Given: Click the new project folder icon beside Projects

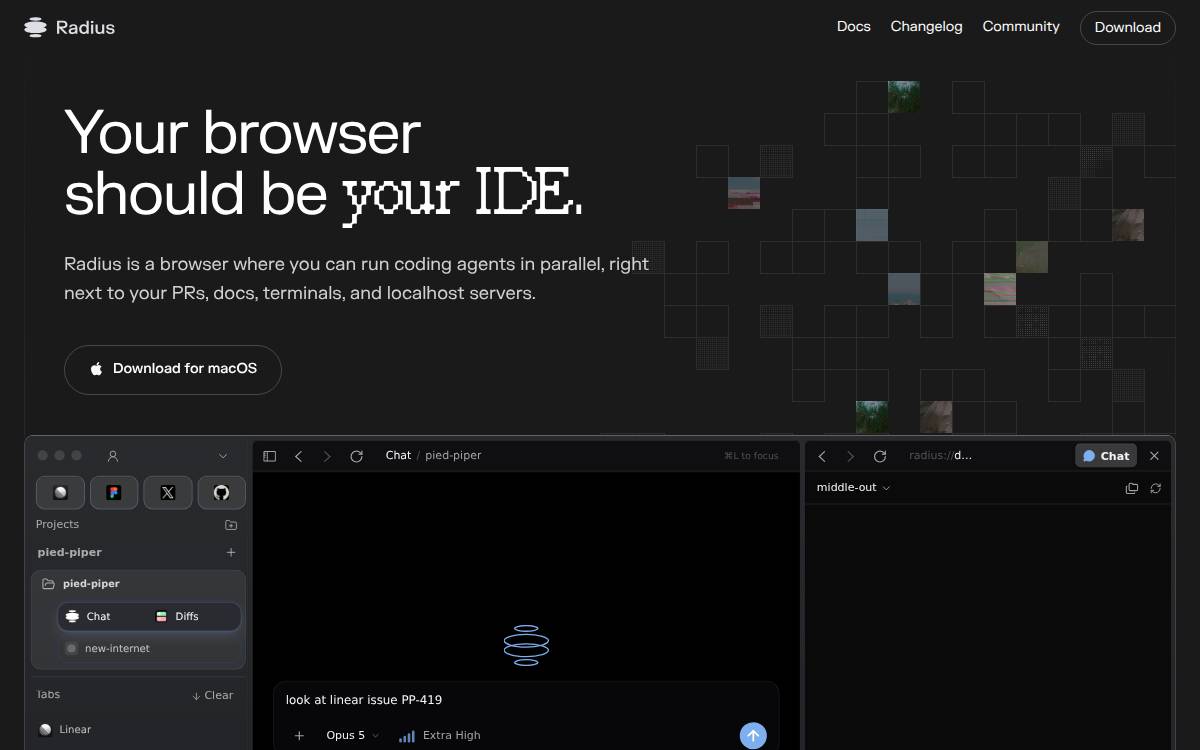Looking at the screenshot, I should (231, 525).
